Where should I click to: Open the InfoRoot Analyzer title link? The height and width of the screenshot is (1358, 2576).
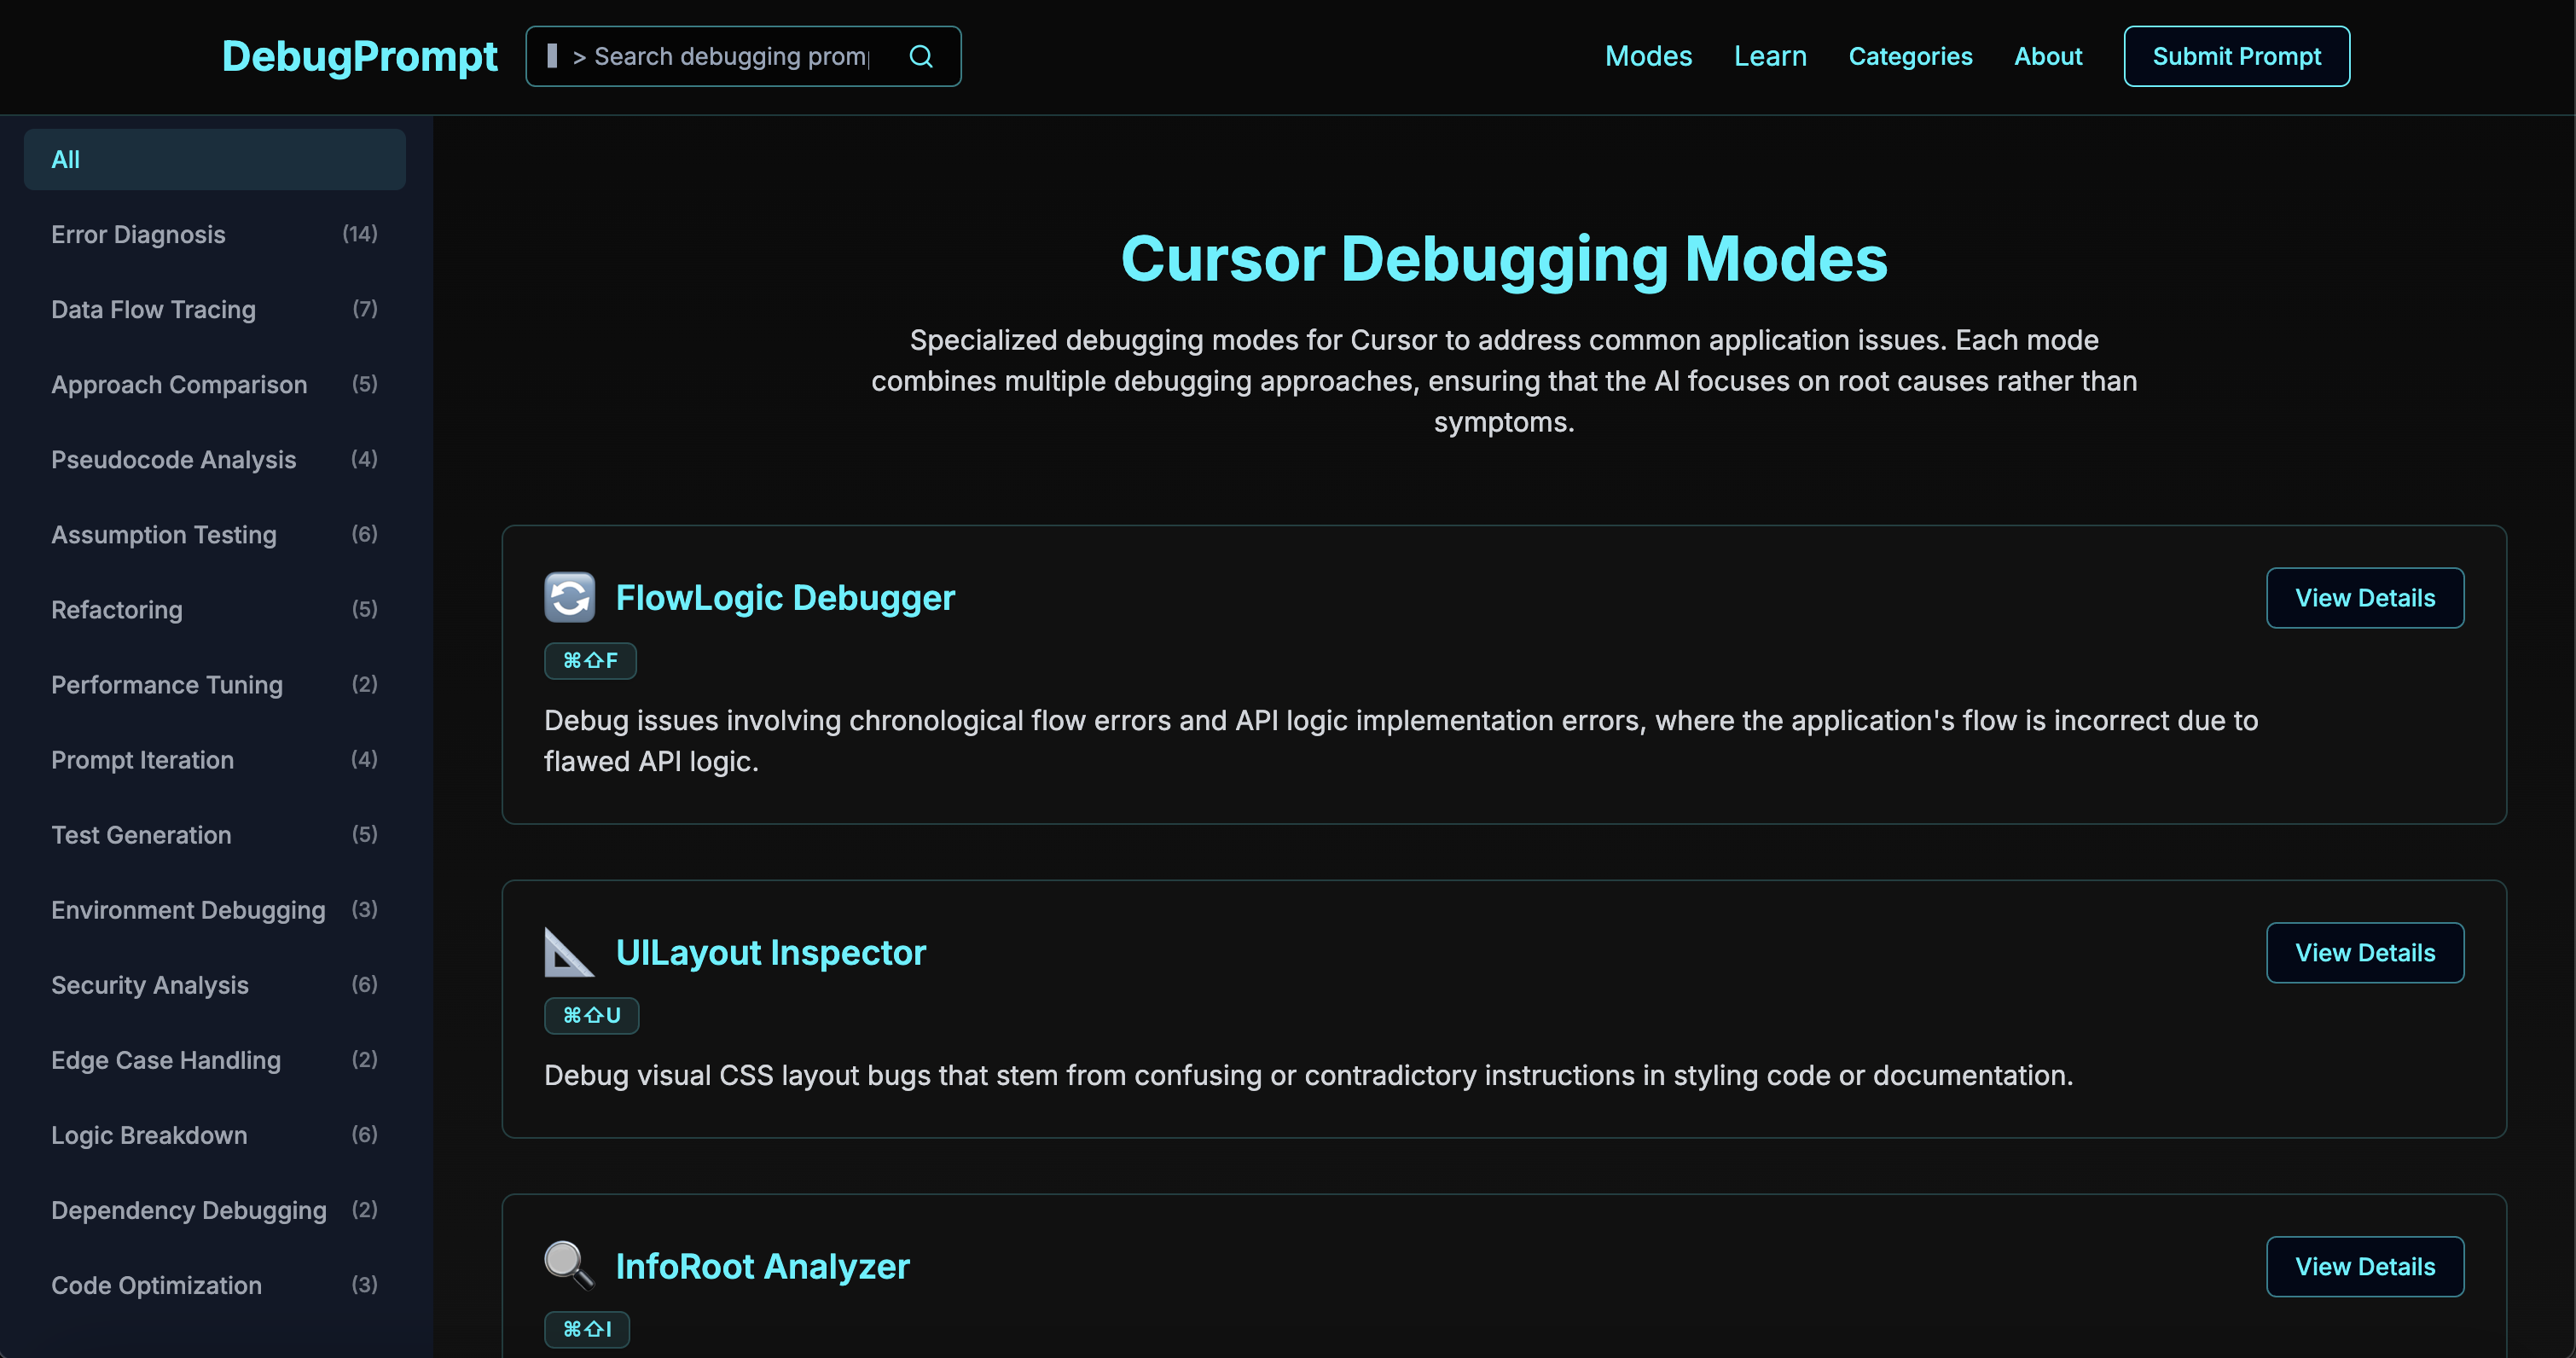pyautogui.click(x=762, y=1266)
